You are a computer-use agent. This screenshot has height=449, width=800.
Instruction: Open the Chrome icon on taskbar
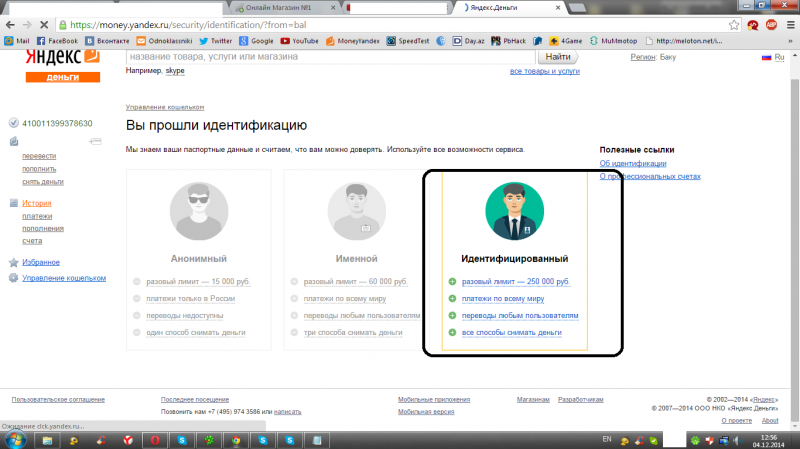tap(236, 440)
